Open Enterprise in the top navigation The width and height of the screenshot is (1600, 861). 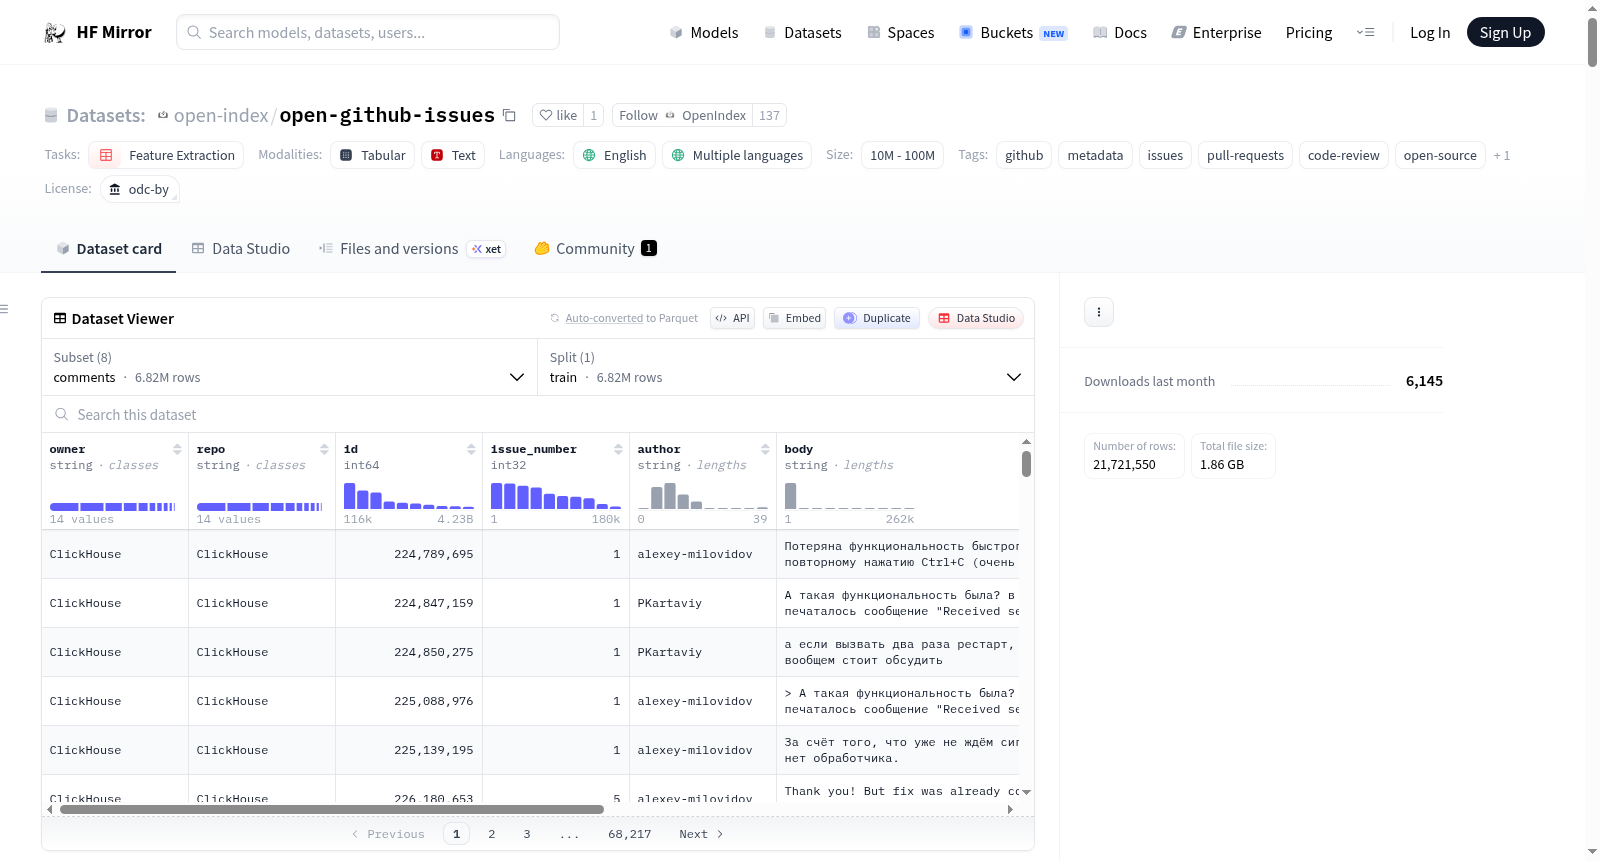(x=1216, y=33)
